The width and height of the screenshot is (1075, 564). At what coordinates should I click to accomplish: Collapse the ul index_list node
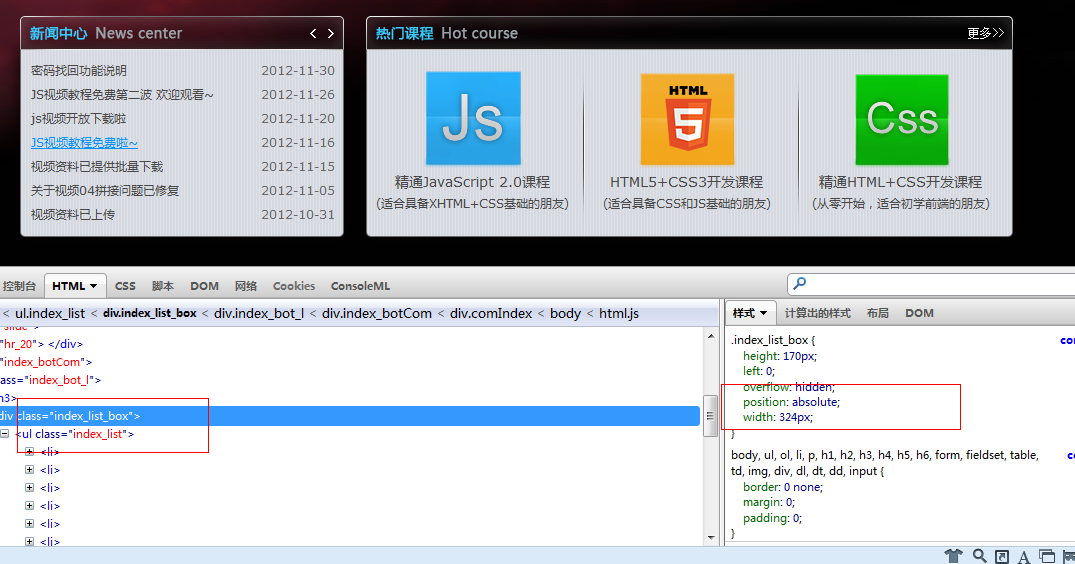click(5, 434)
